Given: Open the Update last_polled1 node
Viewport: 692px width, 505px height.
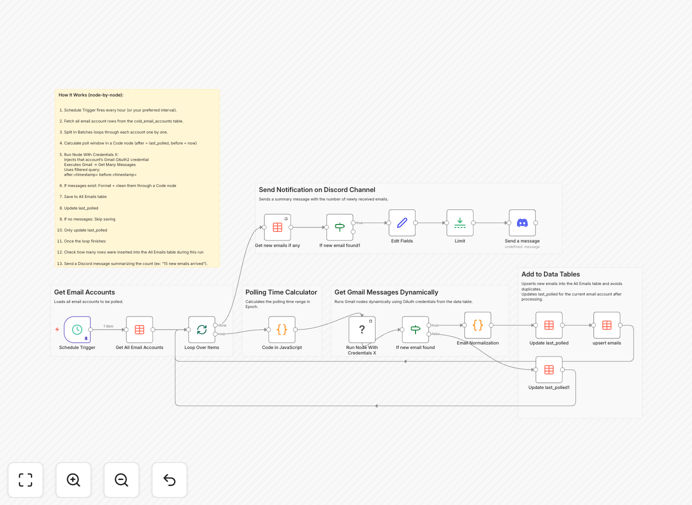Looking at the screenshot, I should coord(549,370).
